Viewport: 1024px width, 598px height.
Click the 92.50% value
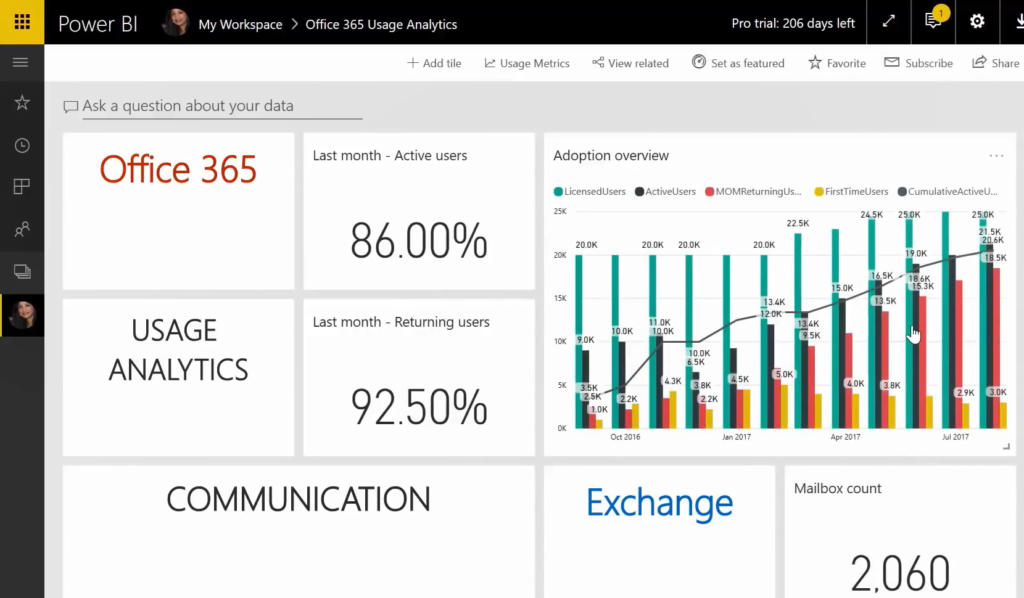(419, 407)
